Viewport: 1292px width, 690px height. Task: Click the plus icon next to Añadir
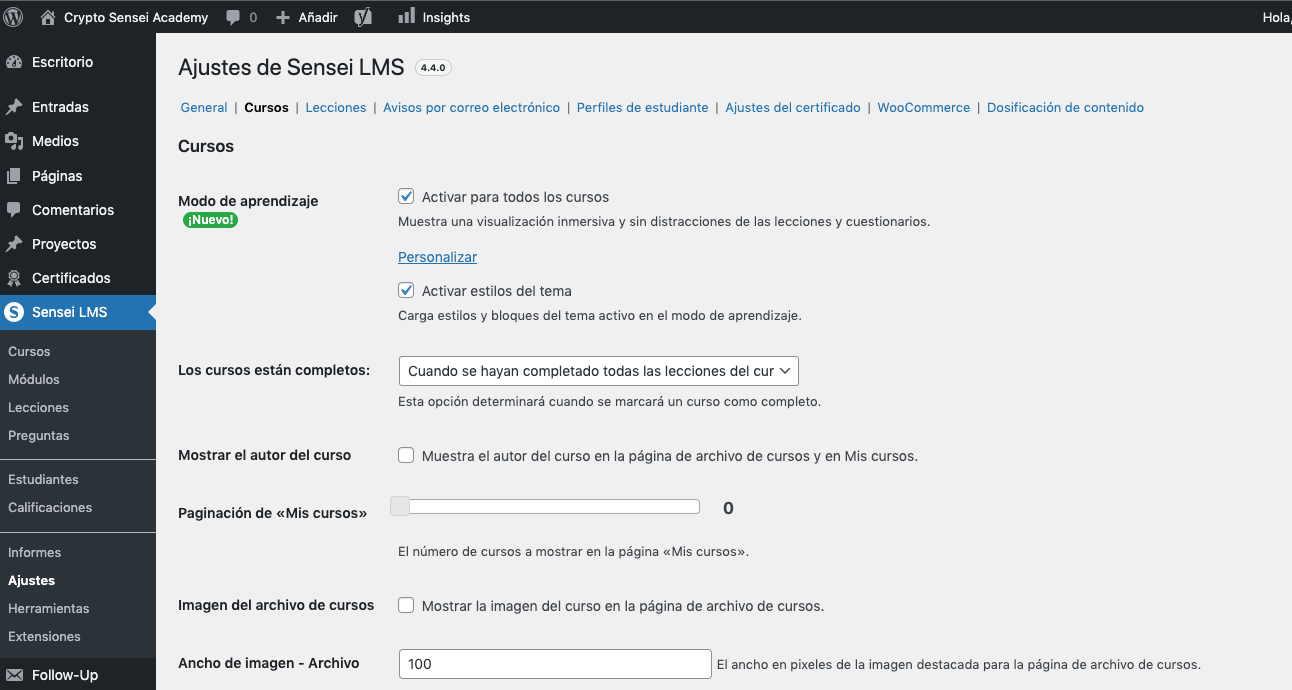283,17
